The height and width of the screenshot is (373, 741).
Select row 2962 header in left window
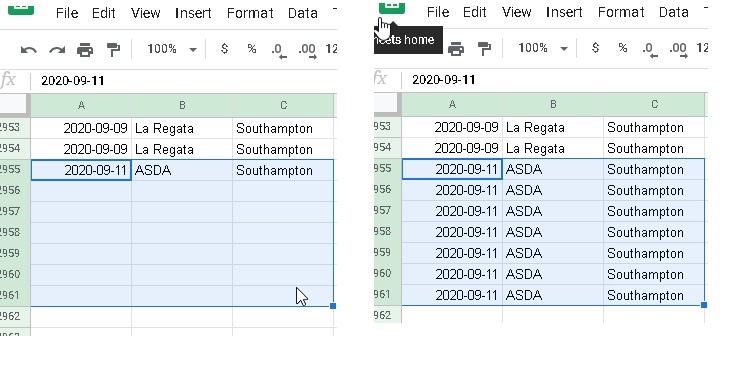[x=15, y=316]
